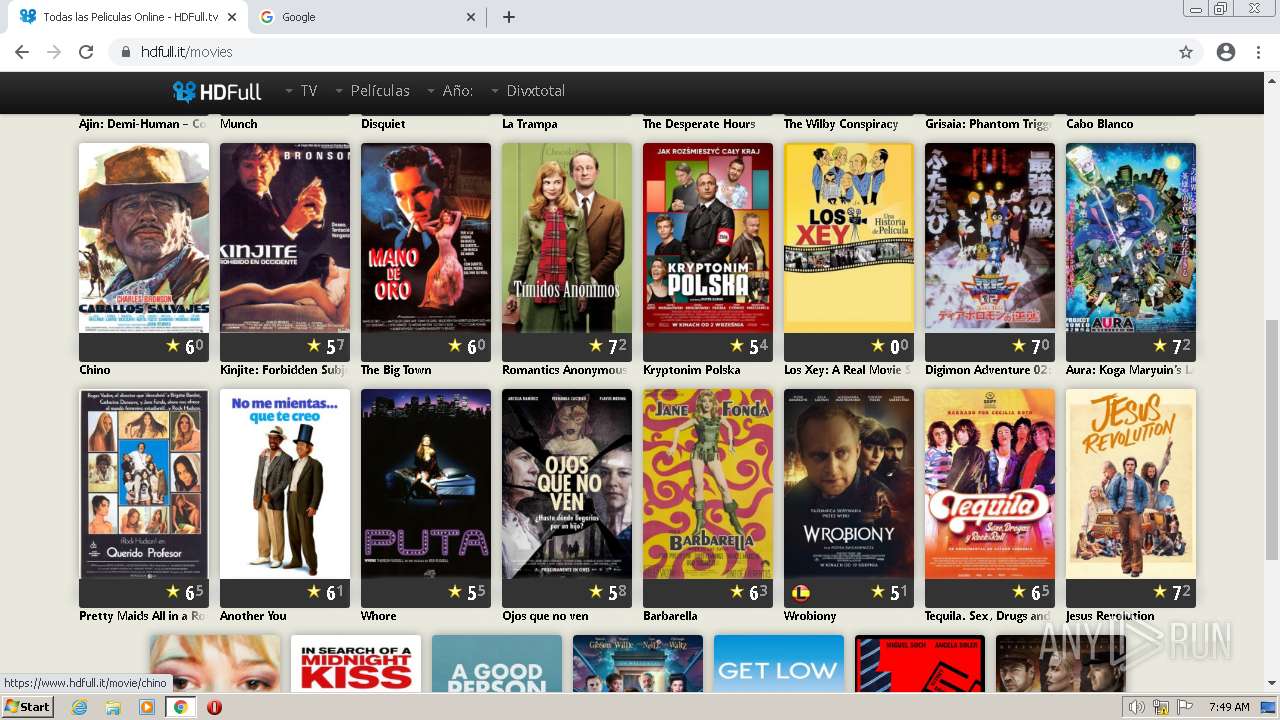Click Jesus Revolution title link
Viewport: 1280px width, 720px height.
click(1110, 616)
